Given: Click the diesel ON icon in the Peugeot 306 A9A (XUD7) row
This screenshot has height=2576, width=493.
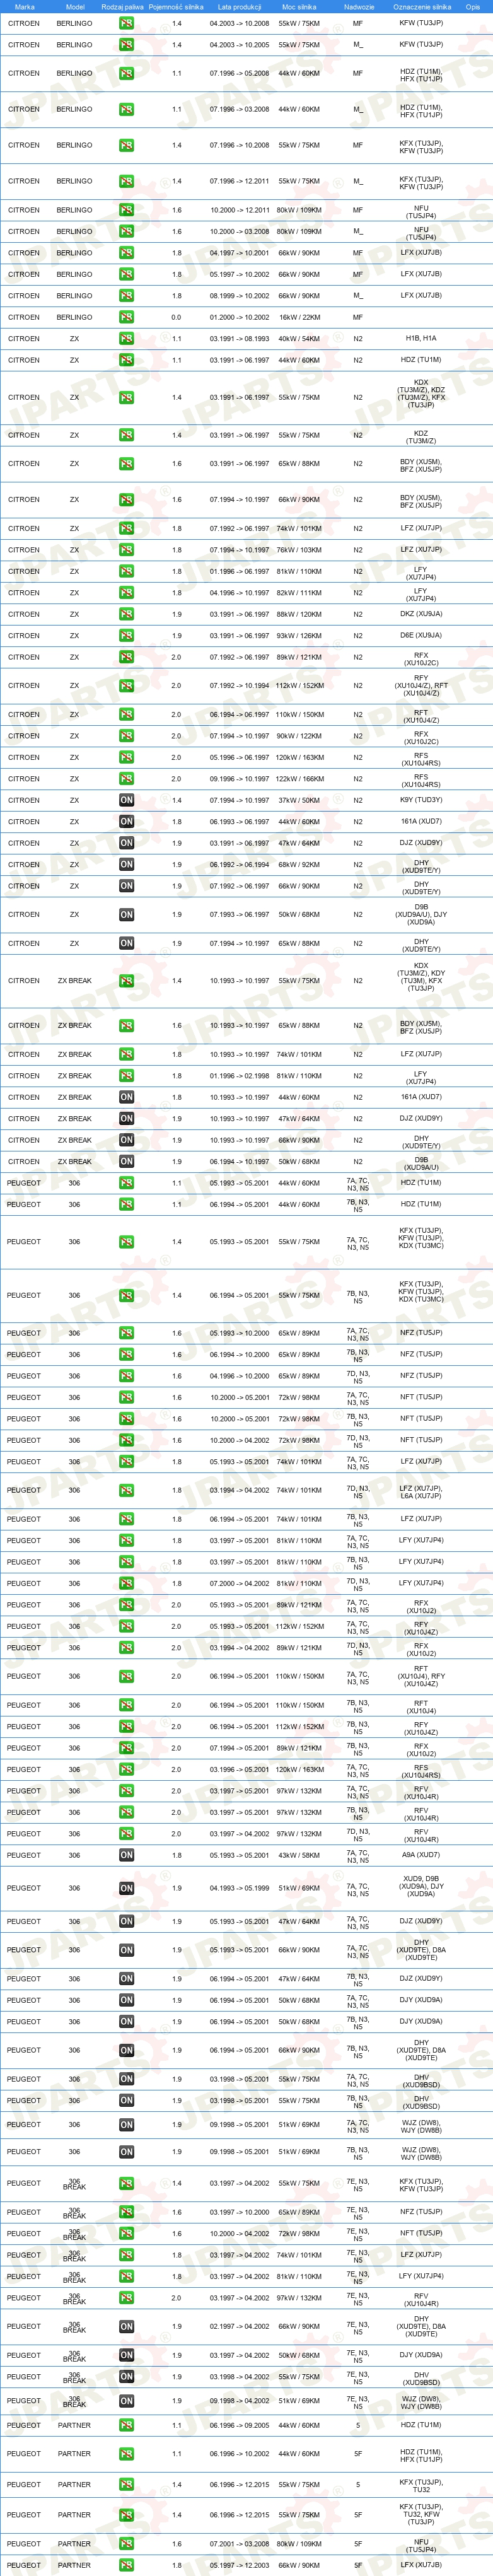Looking at the screenshot, I should point(126,1855).
